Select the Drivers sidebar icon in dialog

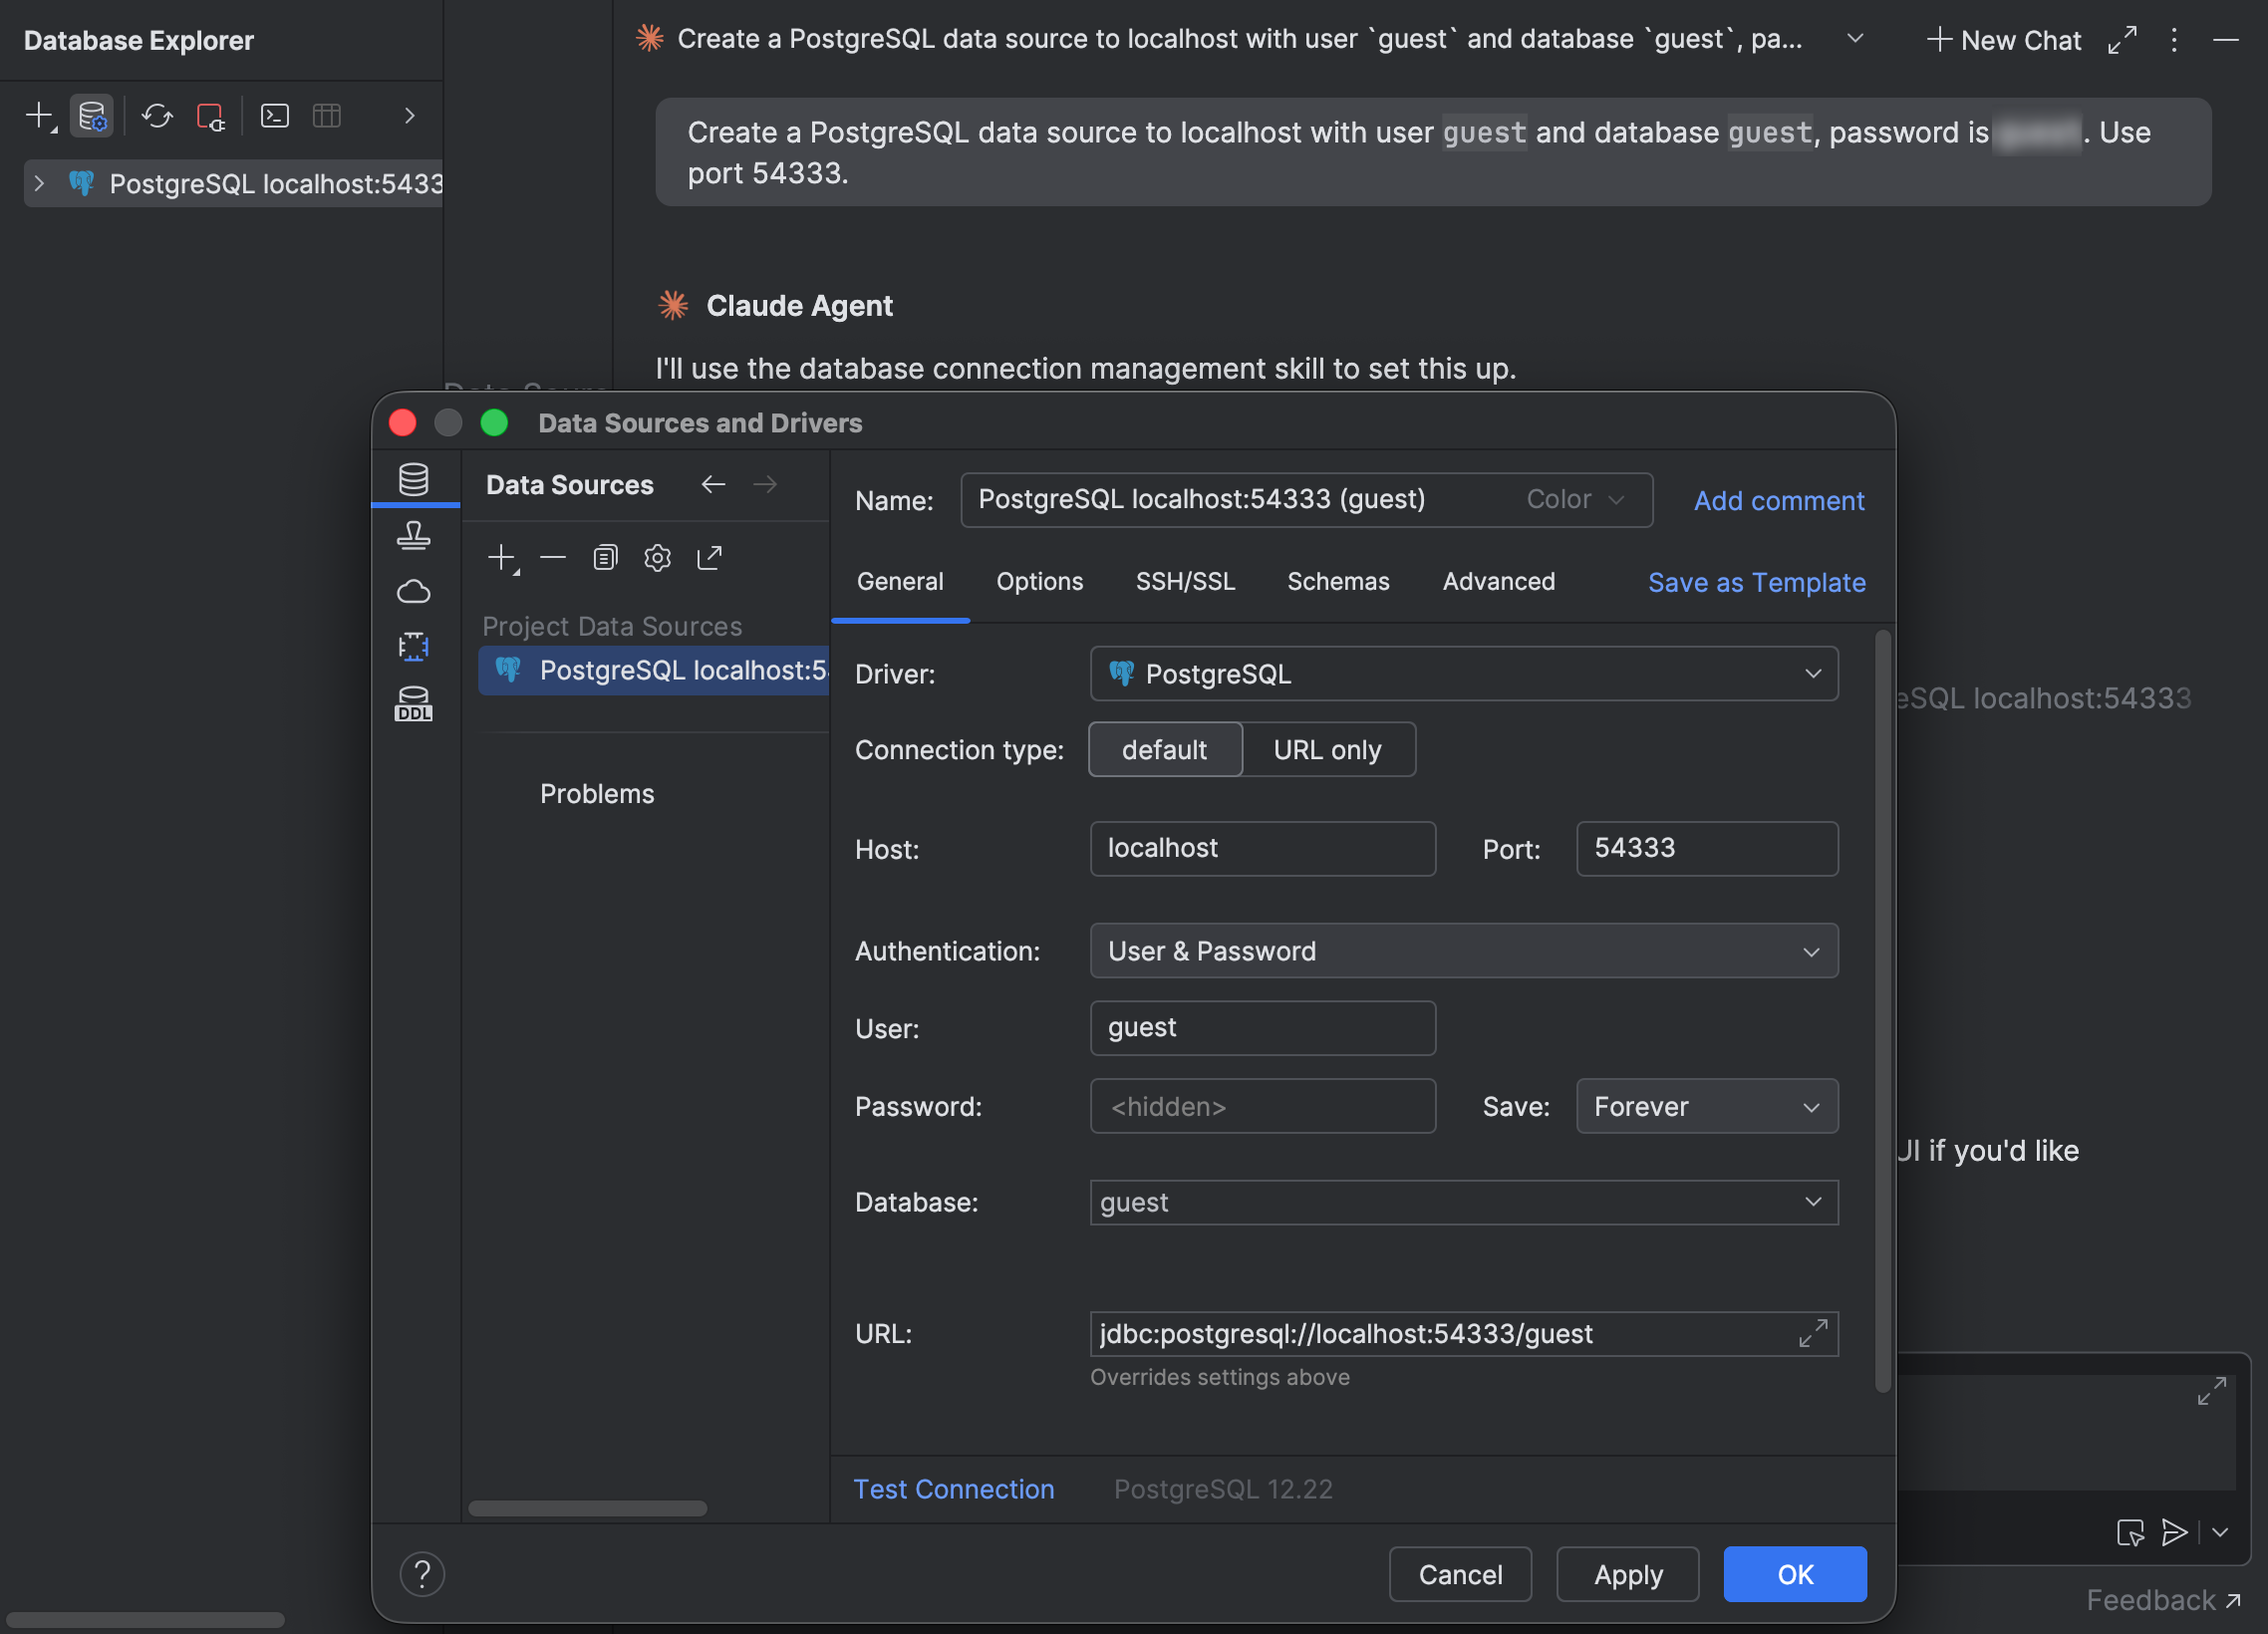[414, 535]
